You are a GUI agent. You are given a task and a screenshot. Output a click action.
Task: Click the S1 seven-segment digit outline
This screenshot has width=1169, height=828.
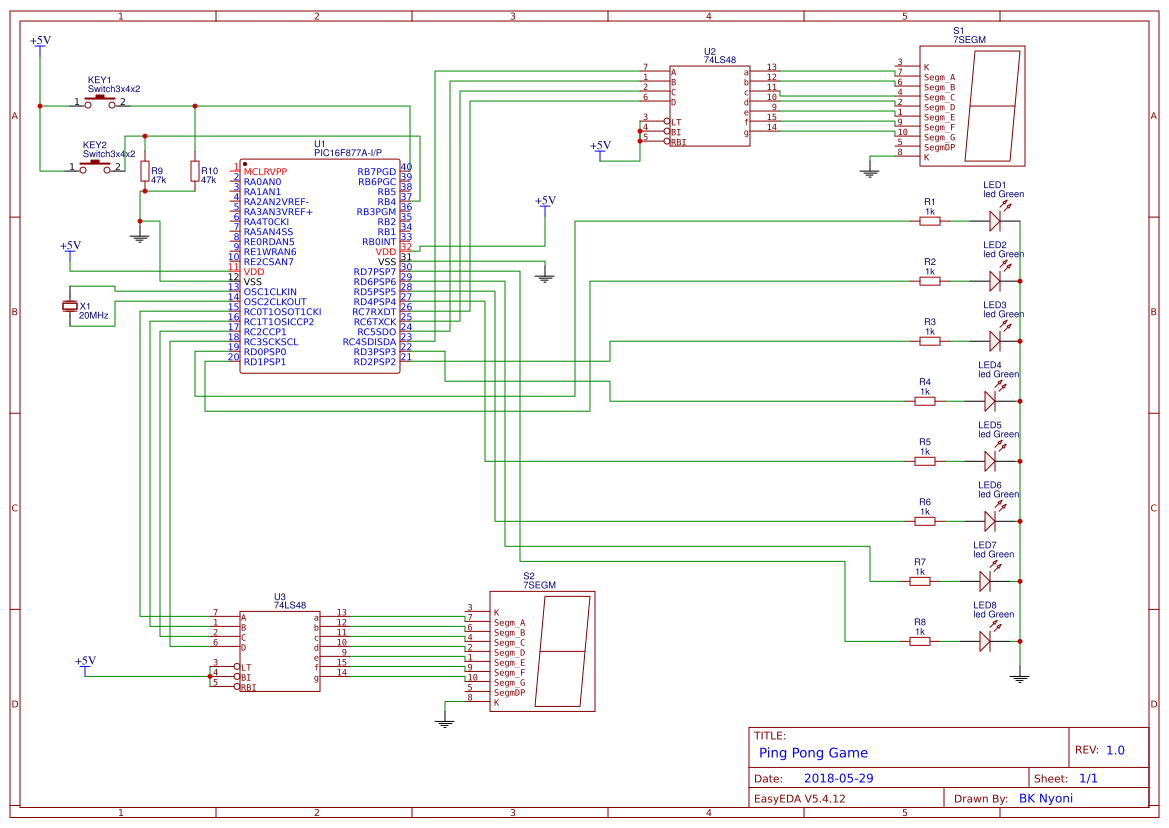(992, 106)
